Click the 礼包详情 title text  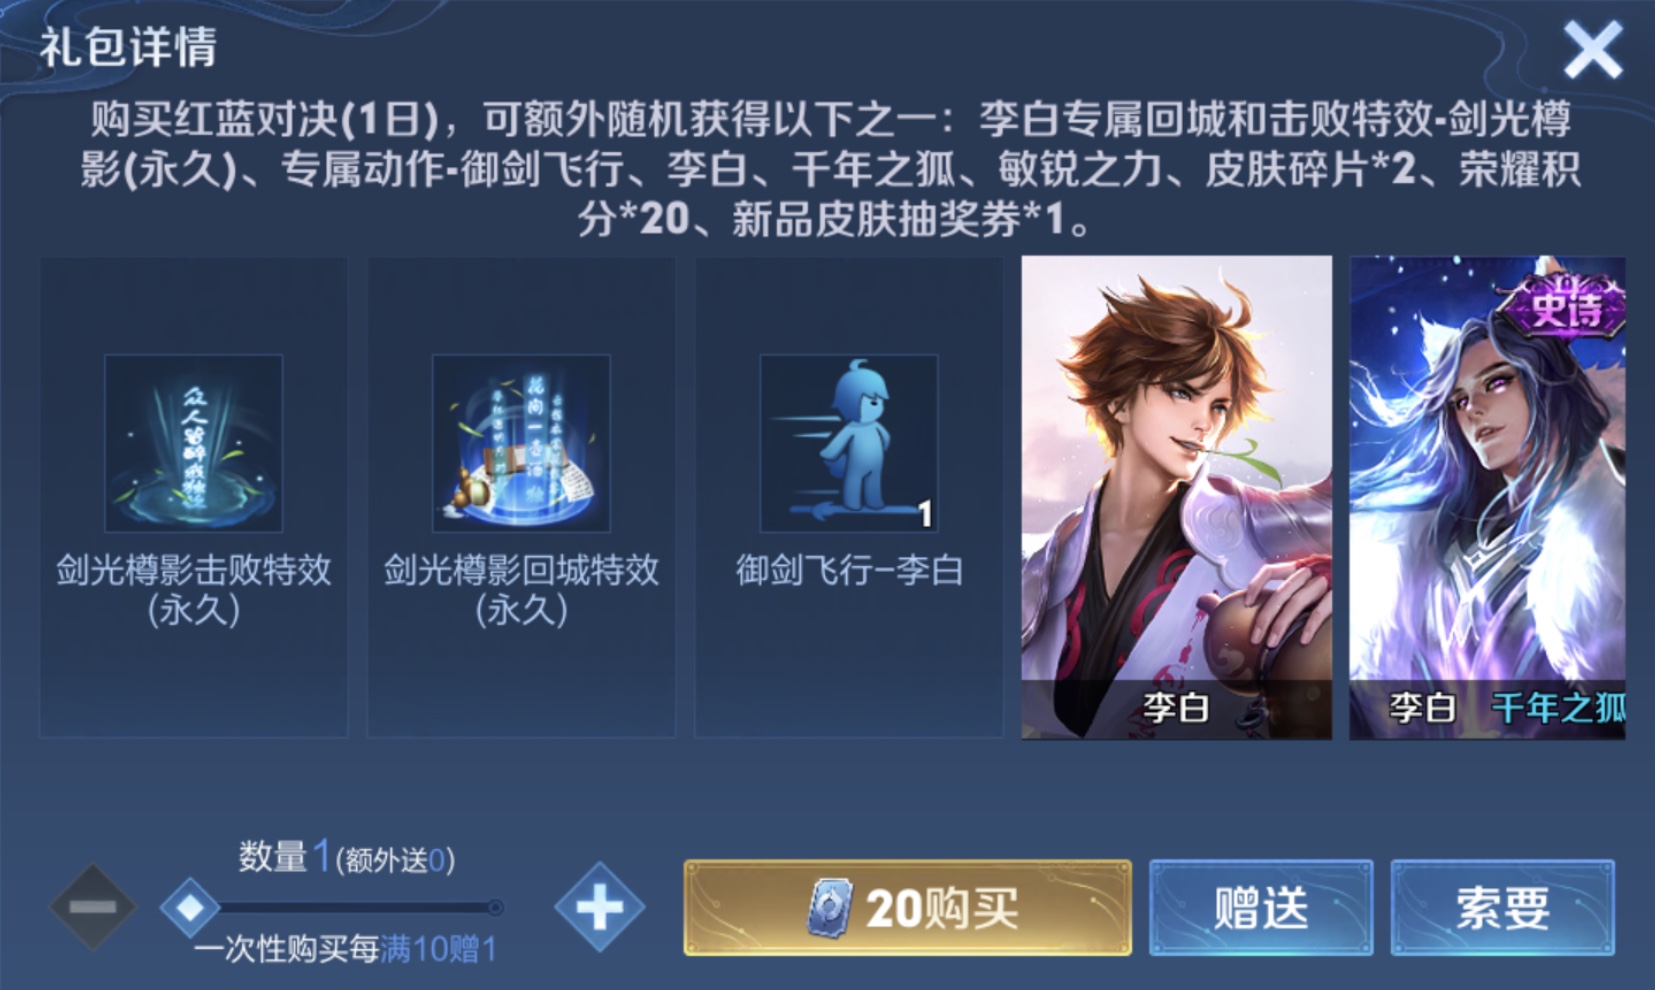click(128, 47)
